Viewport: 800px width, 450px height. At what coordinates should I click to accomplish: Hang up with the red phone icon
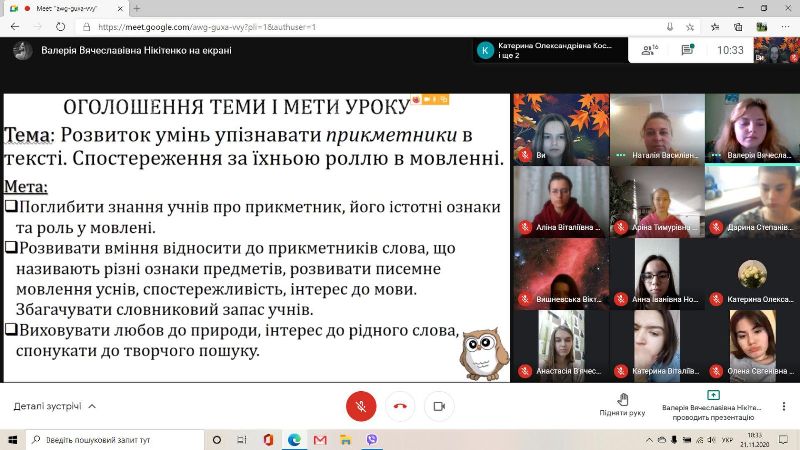point(400,406)
